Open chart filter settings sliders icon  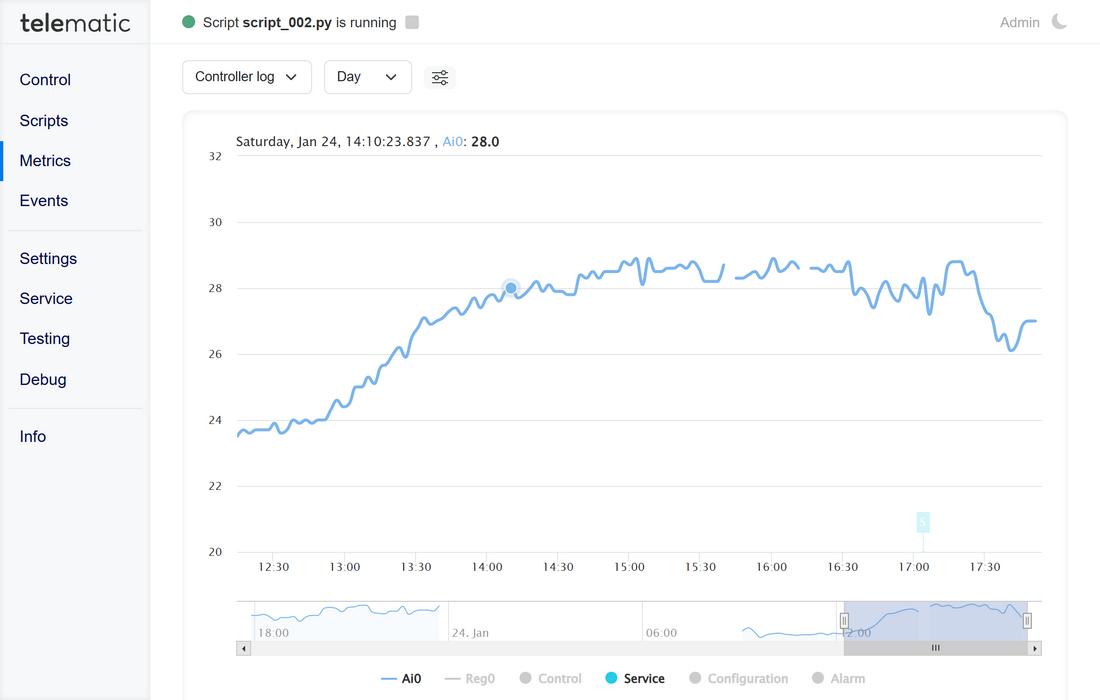click(440, 77)
